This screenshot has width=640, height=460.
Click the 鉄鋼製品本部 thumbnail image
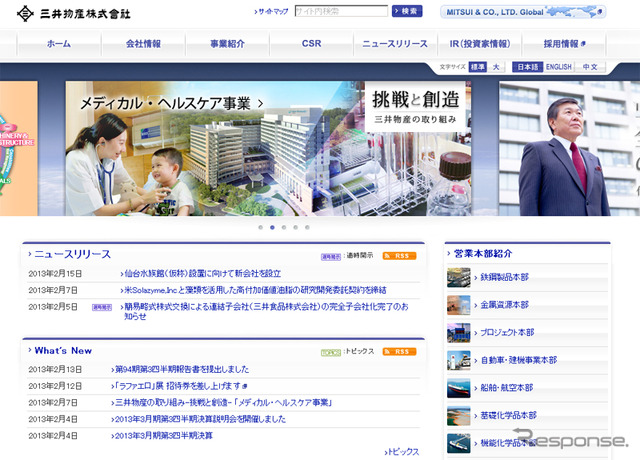tap(458, 278)
